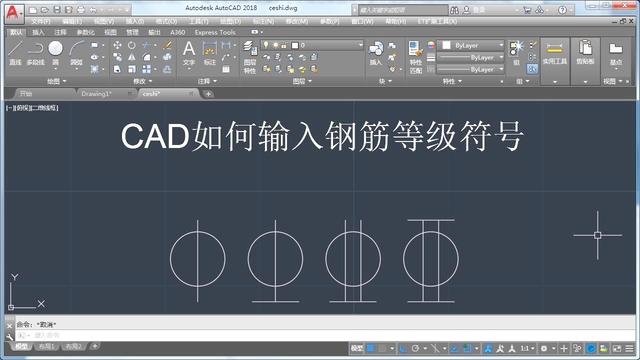Toggle annotation visibility in status bar

tap(488, 349)
